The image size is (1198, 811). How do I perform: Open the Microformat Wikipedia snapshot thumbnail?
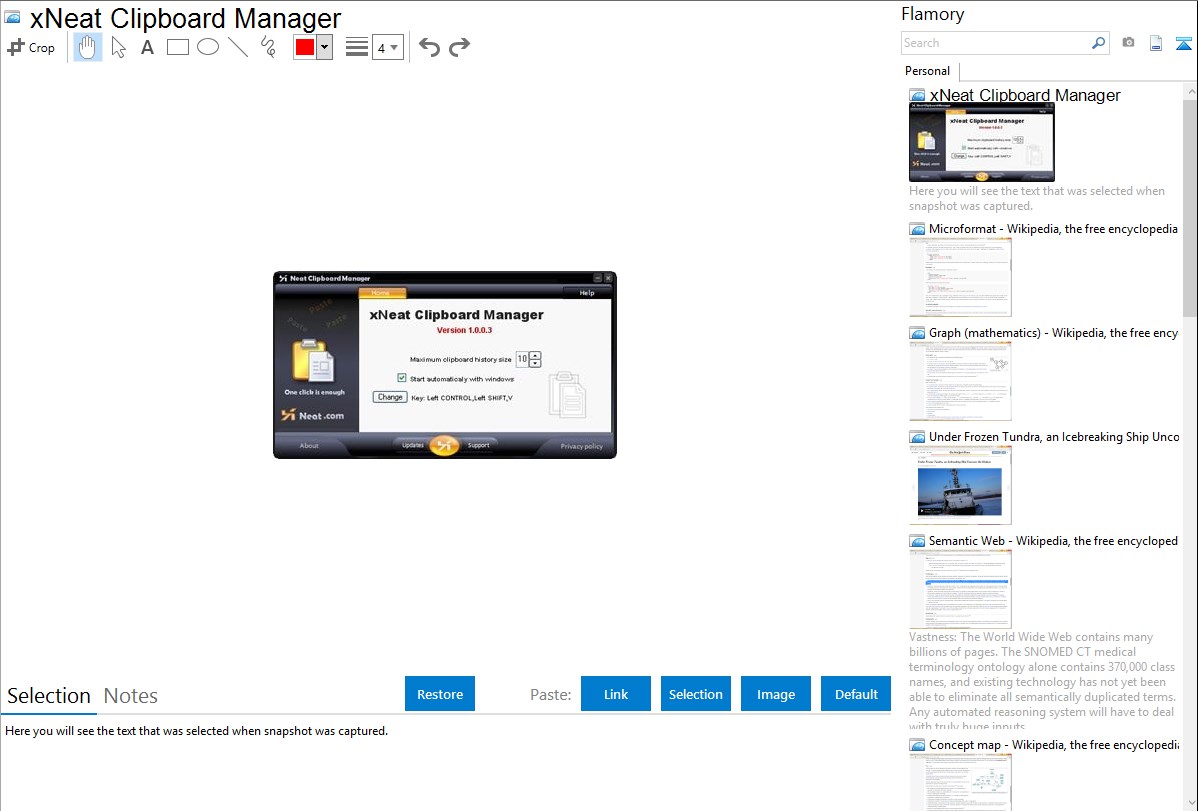[x=960, y=277]
